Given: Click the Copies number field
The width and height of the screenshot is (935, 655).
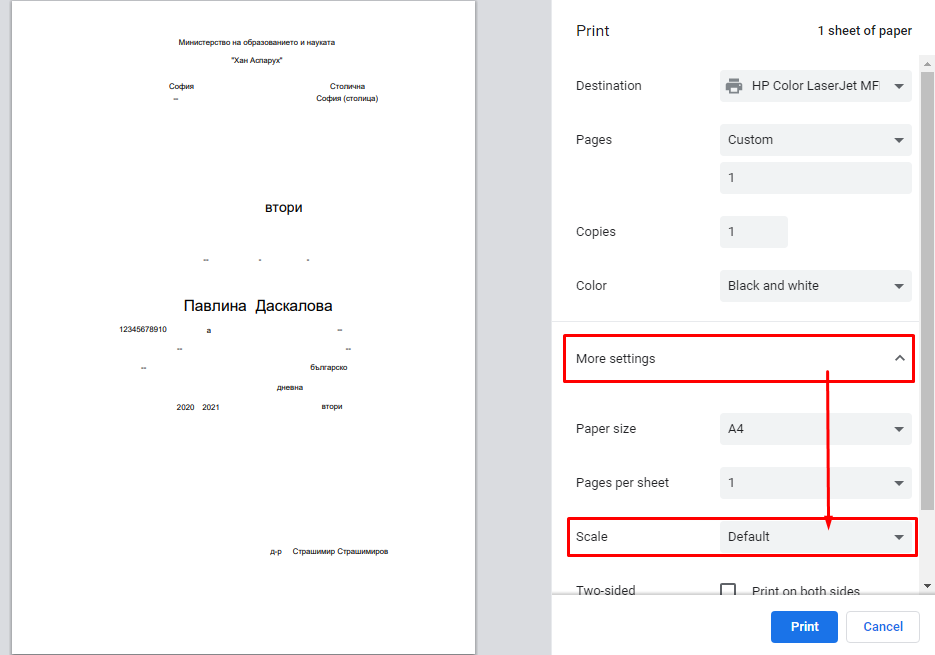Looking at the screenshot, I should pyautogui.click(x=753, y=232).
